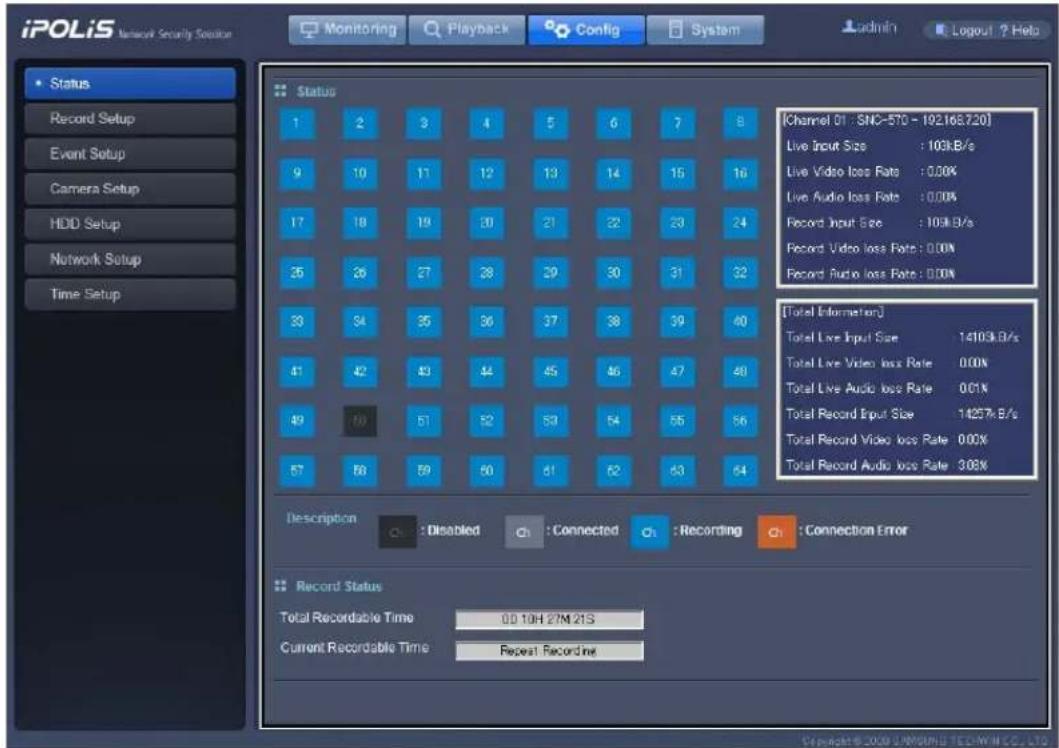Select channel 1 status icon
Screen dimensions: 1059x748
click(296, 124)
